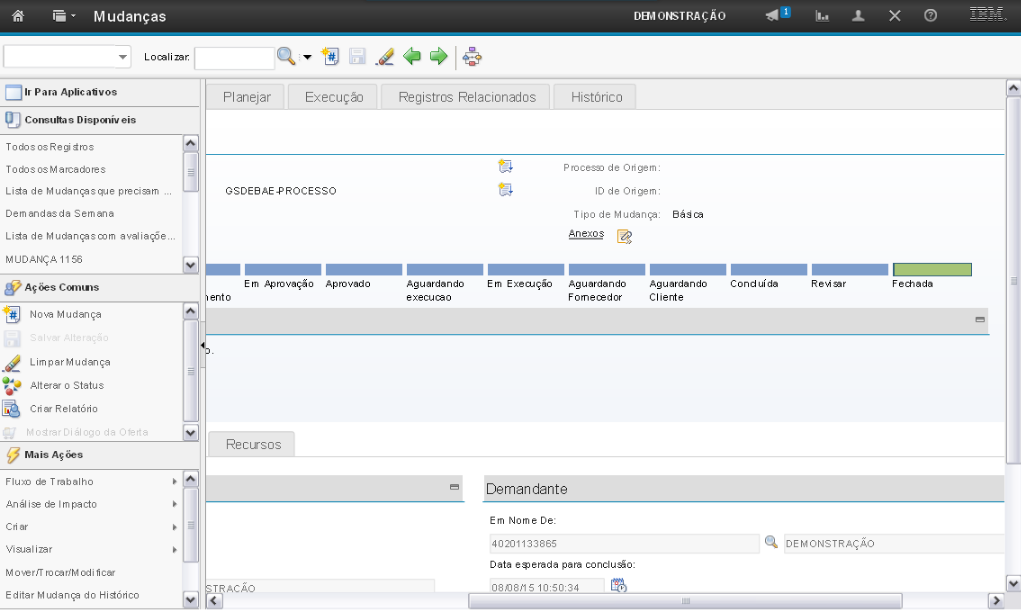
Task: Click the Home icon in the header
Action: tap(18, 17)
